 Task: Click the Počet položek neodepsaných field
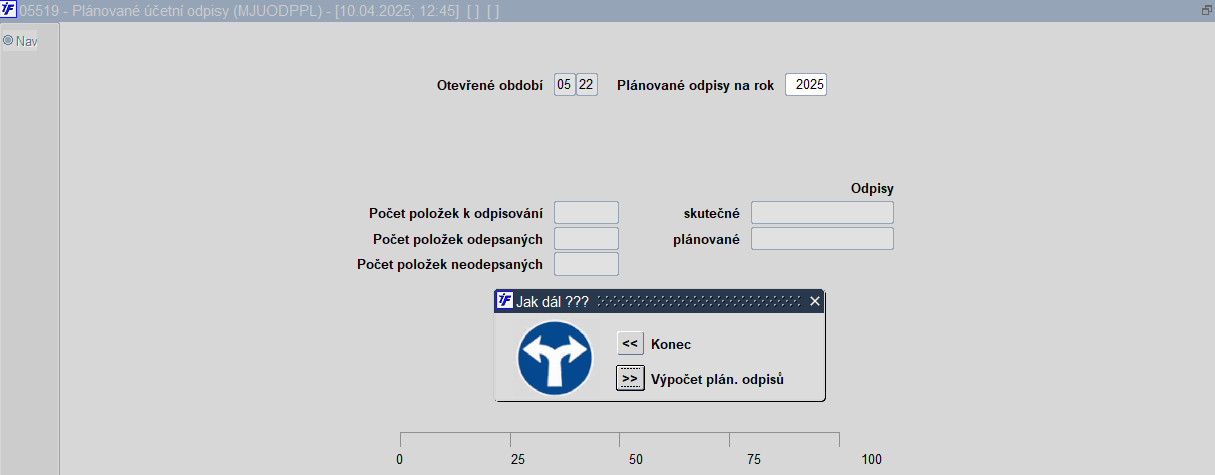coord(586,264)
